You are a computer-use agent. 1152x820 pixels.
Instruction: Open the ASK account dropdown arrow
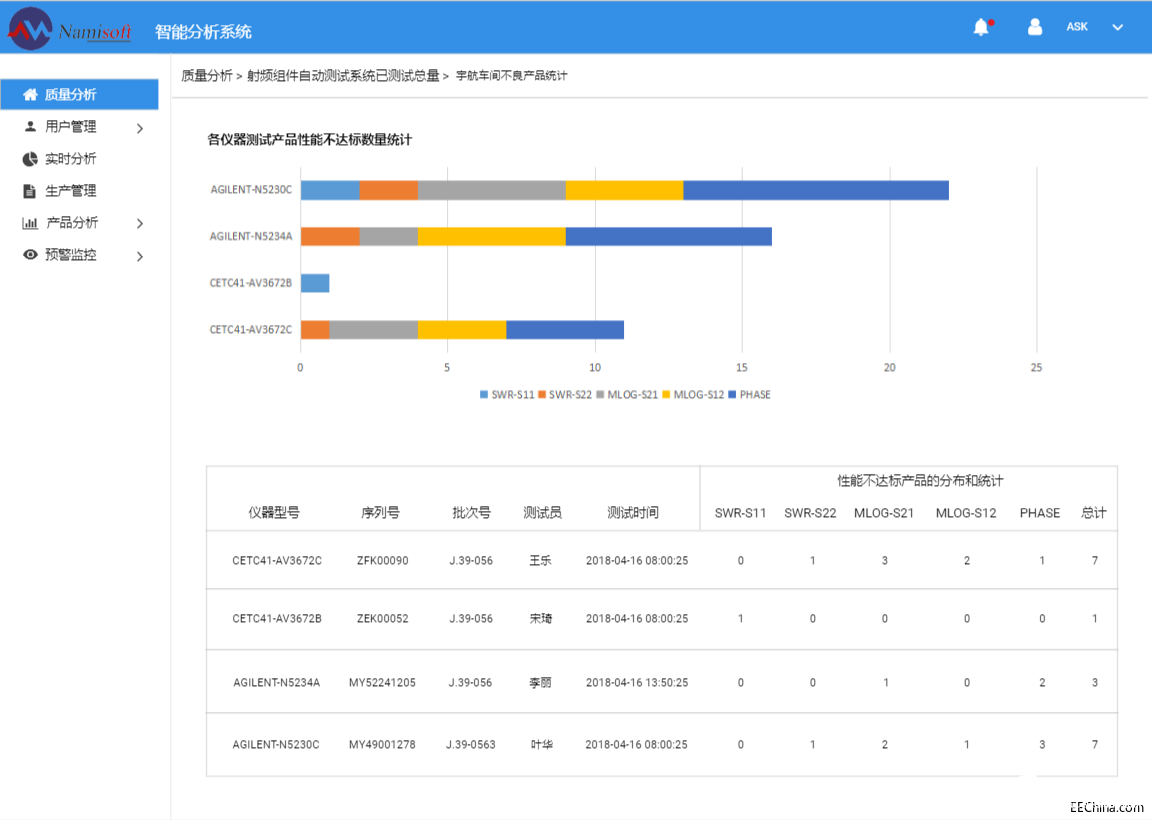click(1118, 28)
